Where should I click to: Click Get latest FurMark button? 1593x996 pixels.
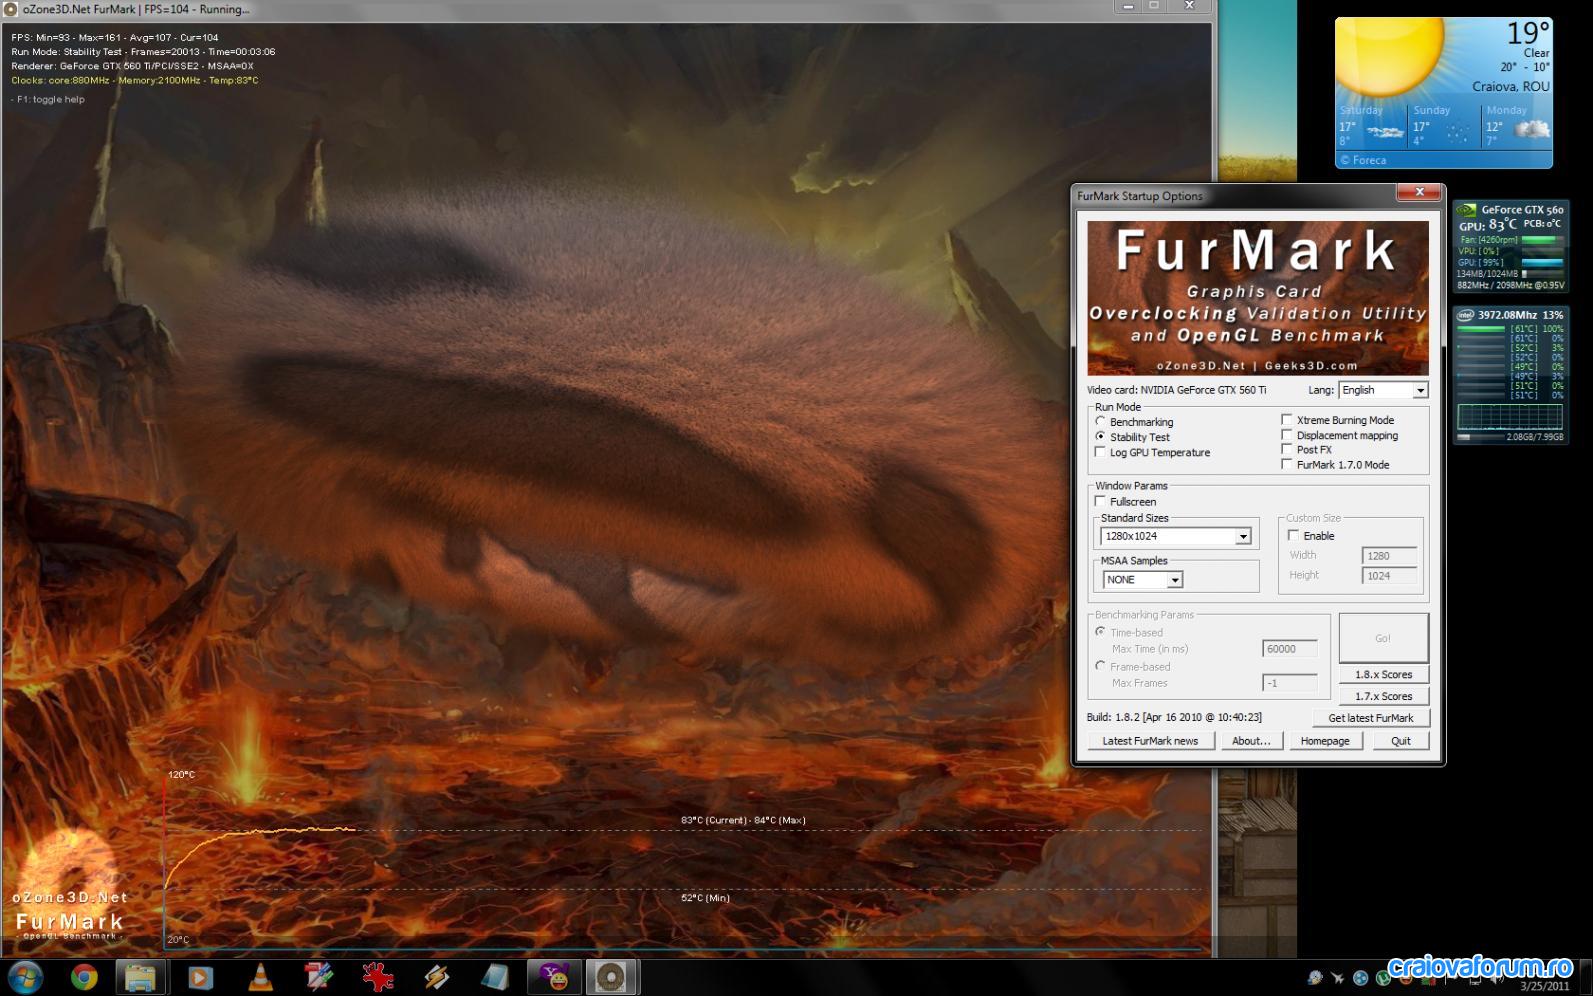(1371, 718)
